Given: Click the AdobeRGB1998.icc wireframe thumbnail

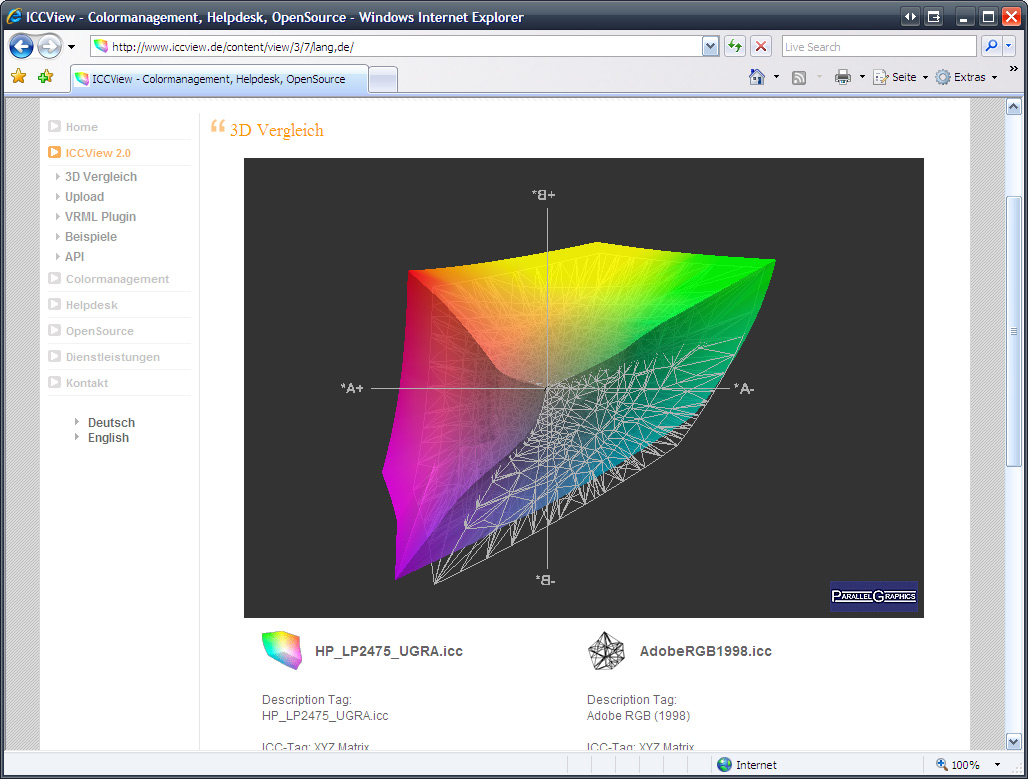Looking at the screenshot, I should pyautogui.click(x=606, y=650).
